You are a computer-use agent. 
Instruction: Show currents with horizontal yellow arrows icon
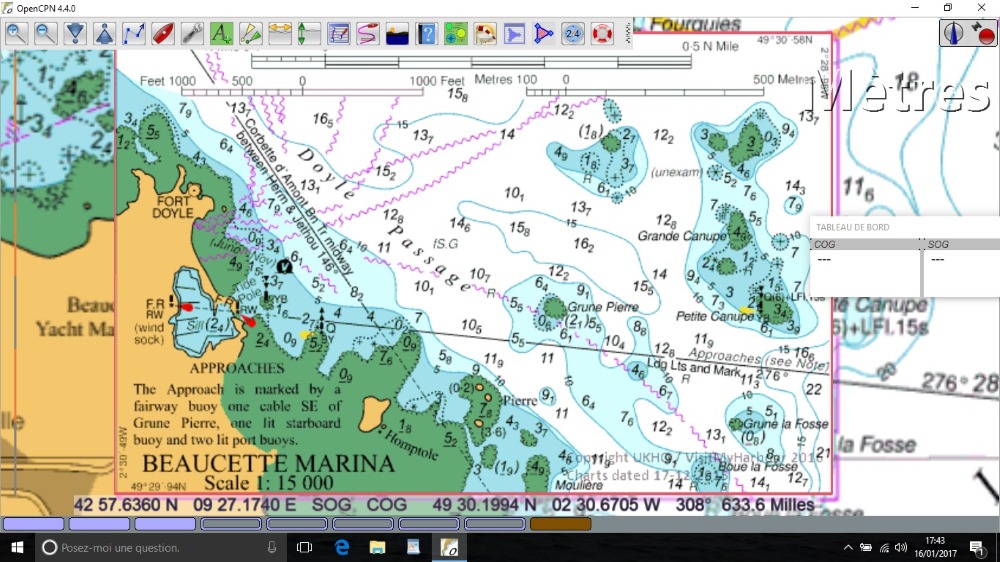(x=280, y=33)
